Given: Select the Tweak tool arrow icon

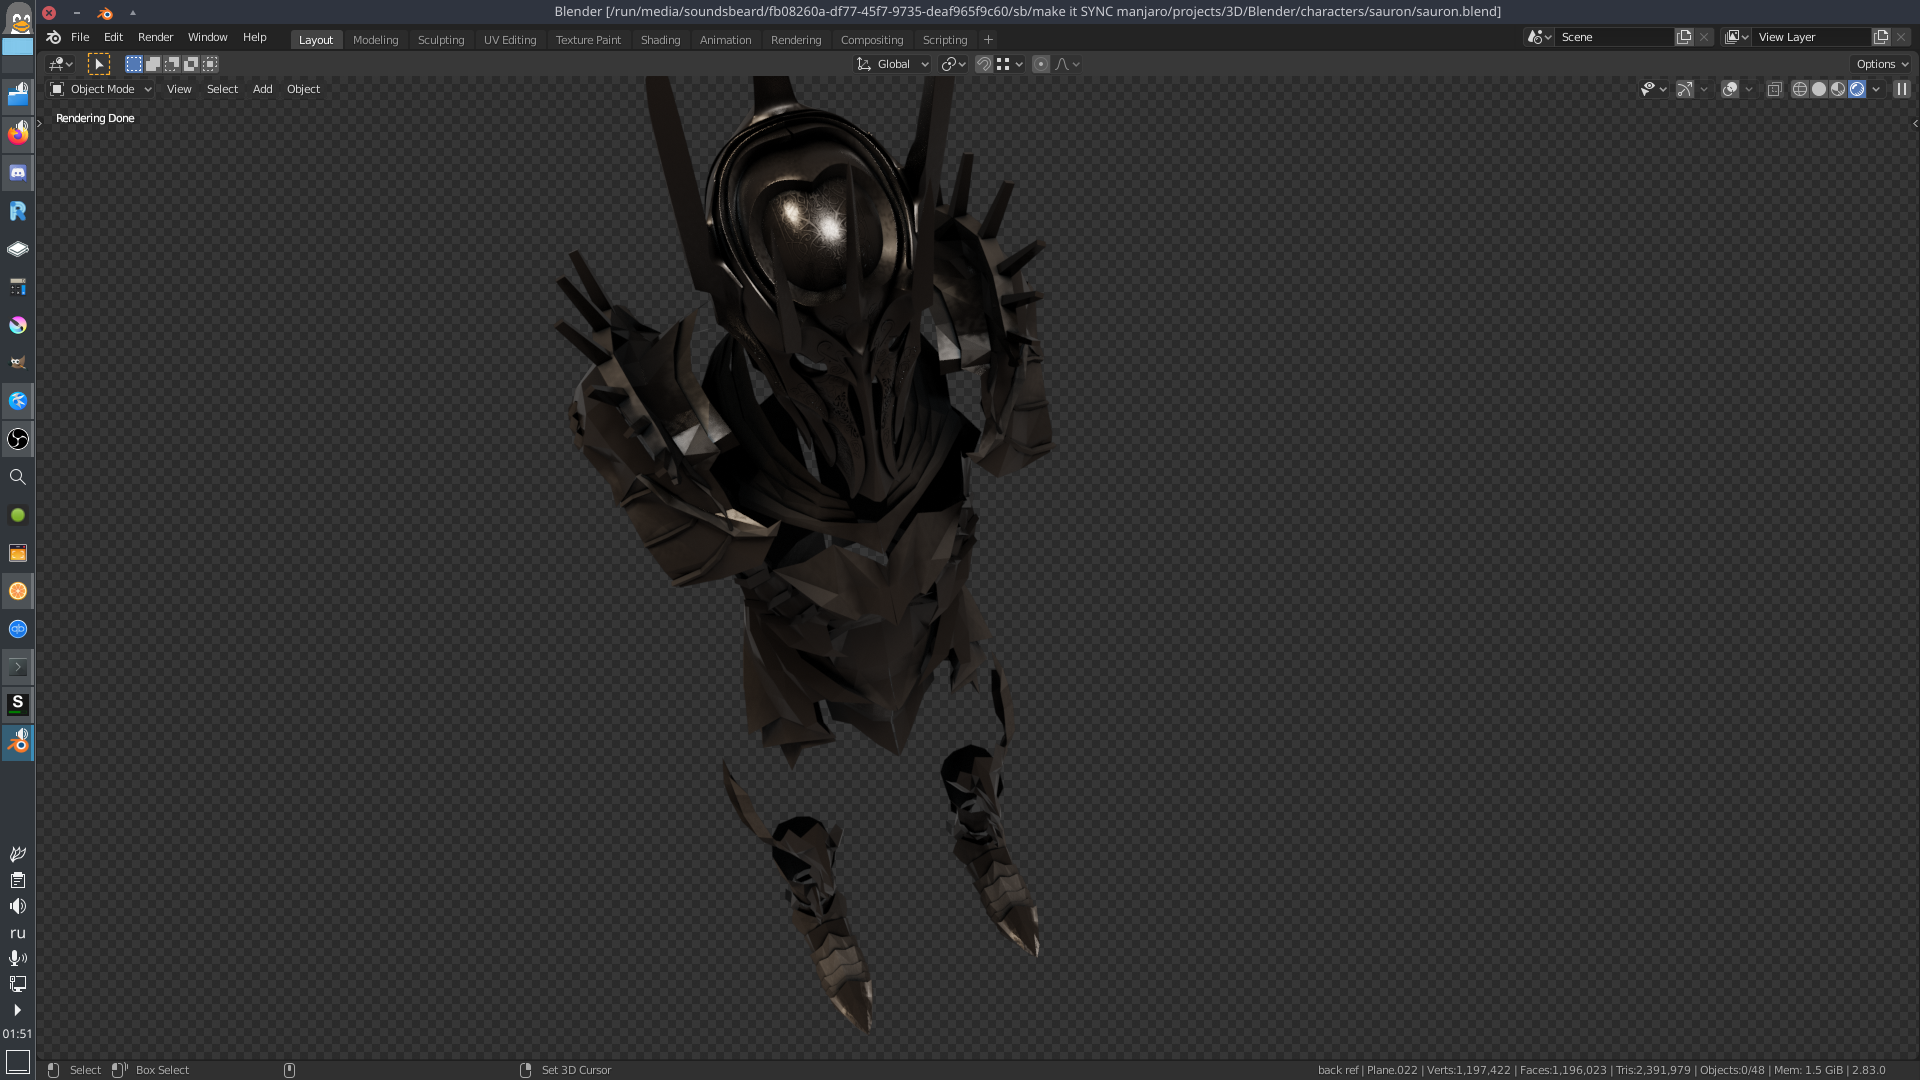Looking at the screenshot, I should (x=99, y=64).
